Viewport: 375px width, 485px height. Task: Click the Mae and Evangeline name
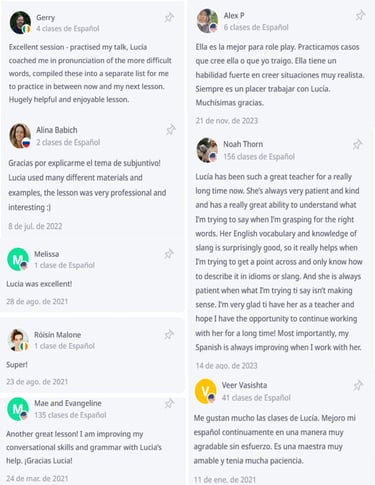click(68, 403)
